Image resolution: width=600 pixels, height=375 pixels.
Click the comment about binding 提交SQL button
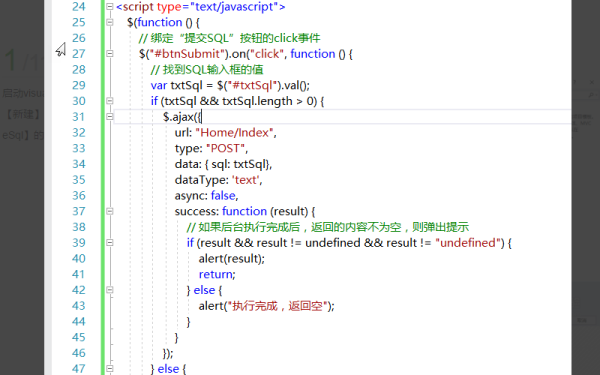[x=230, y=38]
